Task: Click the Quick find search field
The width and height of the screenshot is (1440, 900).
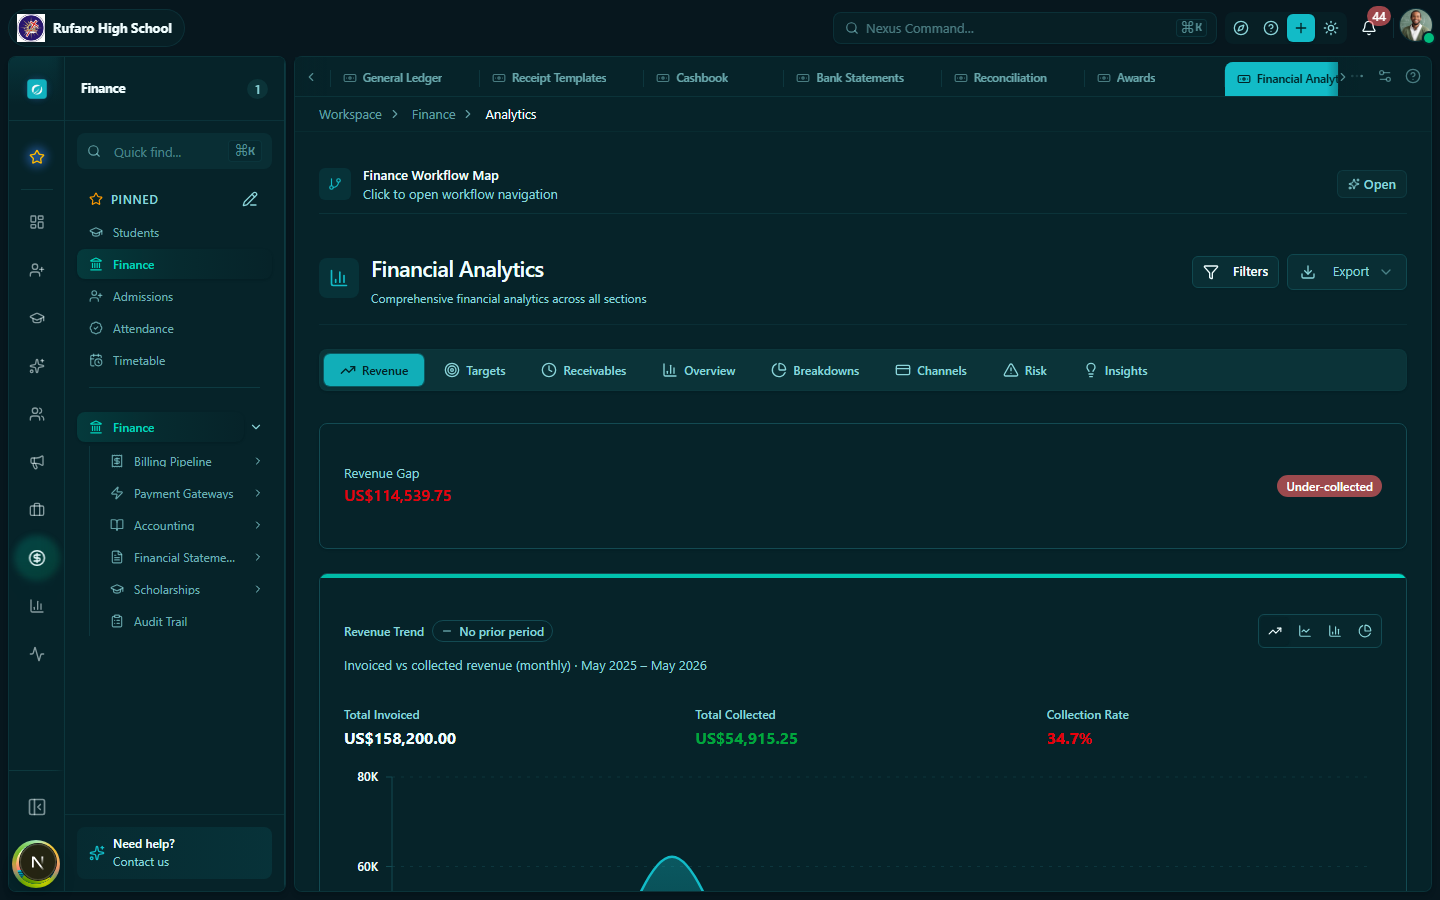Action: [x=174, y=152]
